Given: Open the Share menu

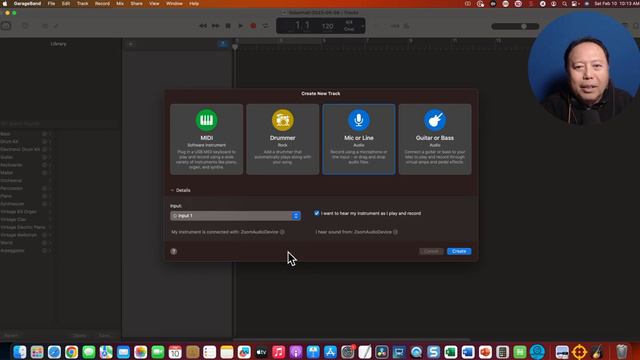Looking at the screenshot, I should [x=136, y=4].
